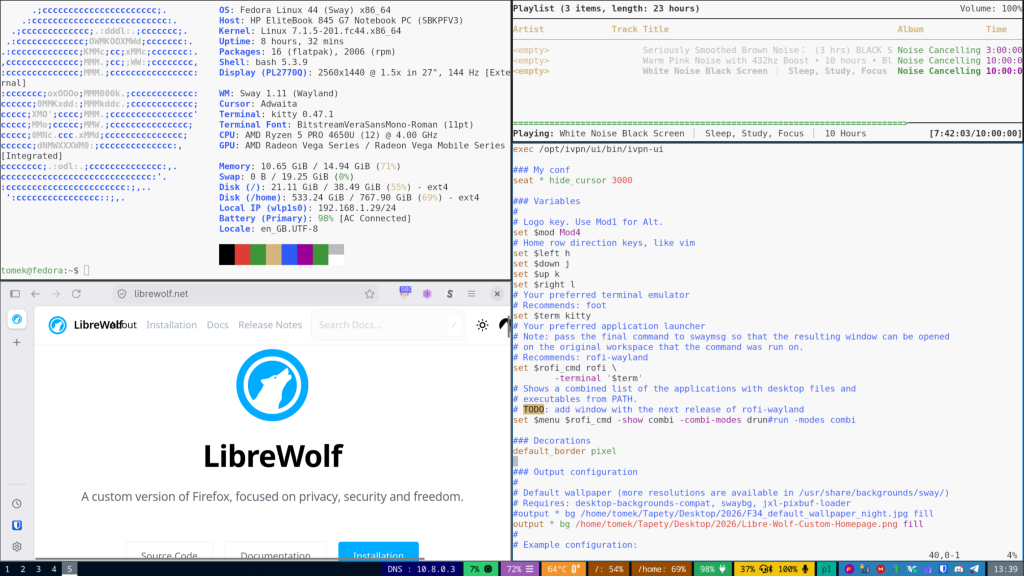Click the 13:39 clock

1006,569
